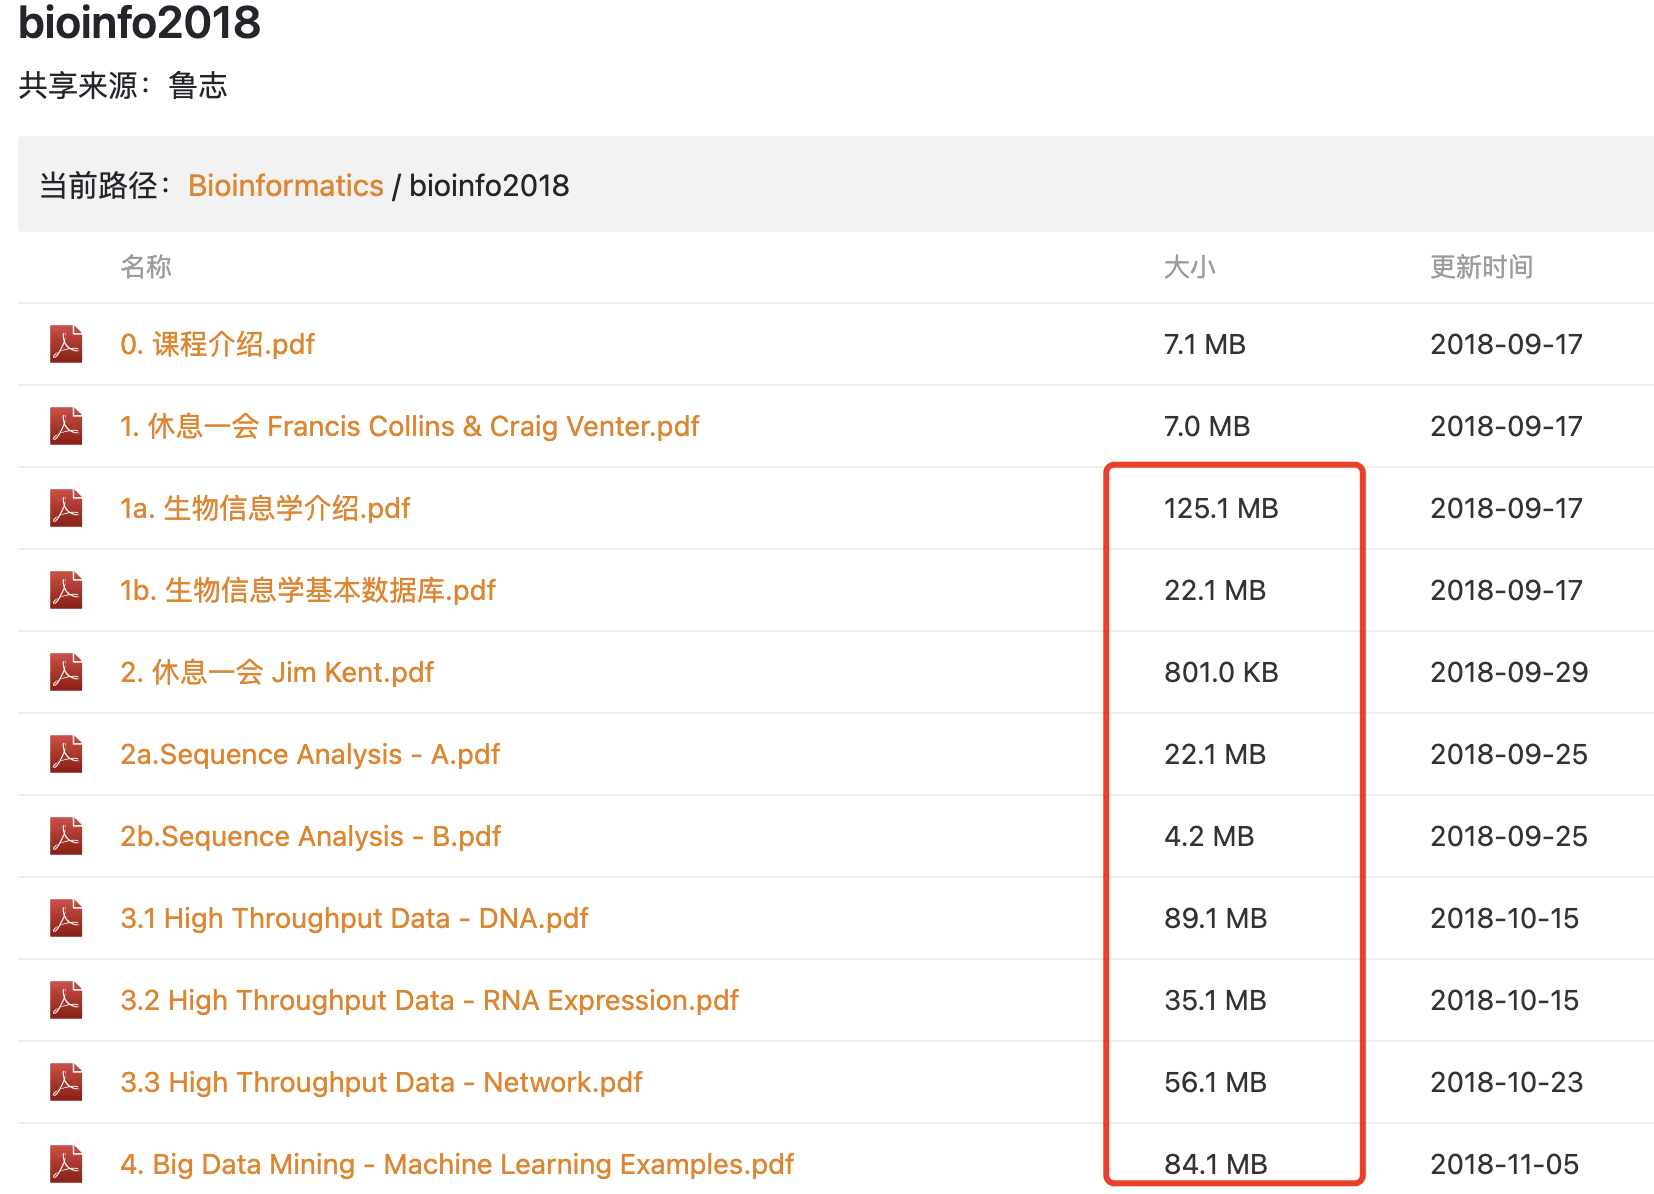Viewport: 1654px width, 1194px height.
Task: Click PDF icon next to 1a. 生物信息学介绍.pdf
Action: pyautogui.click(x=66, y=508)
